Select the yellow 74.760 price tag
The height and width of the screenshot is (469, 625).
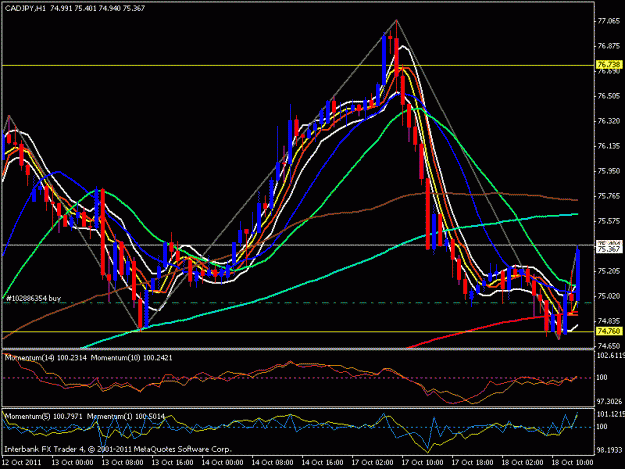pyautogui.click(x=609, y=331)
